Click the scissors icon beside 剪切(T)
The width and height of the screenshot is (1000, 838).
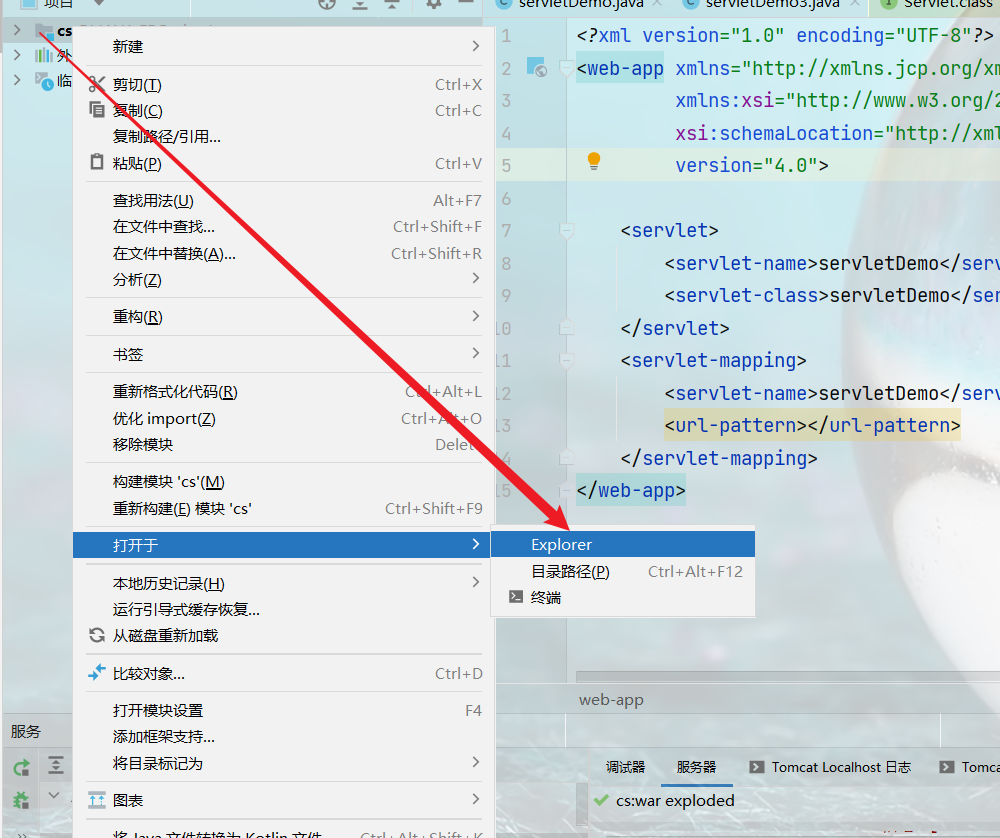click(x=96, y=84)
